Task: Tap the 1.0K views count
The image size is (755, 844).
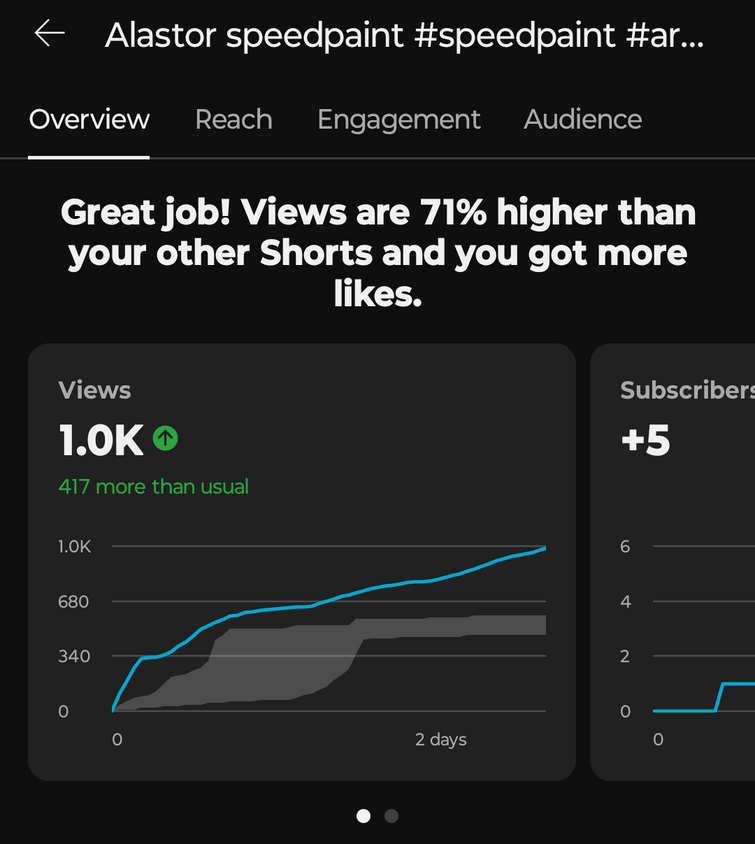Action: point(101,440)
